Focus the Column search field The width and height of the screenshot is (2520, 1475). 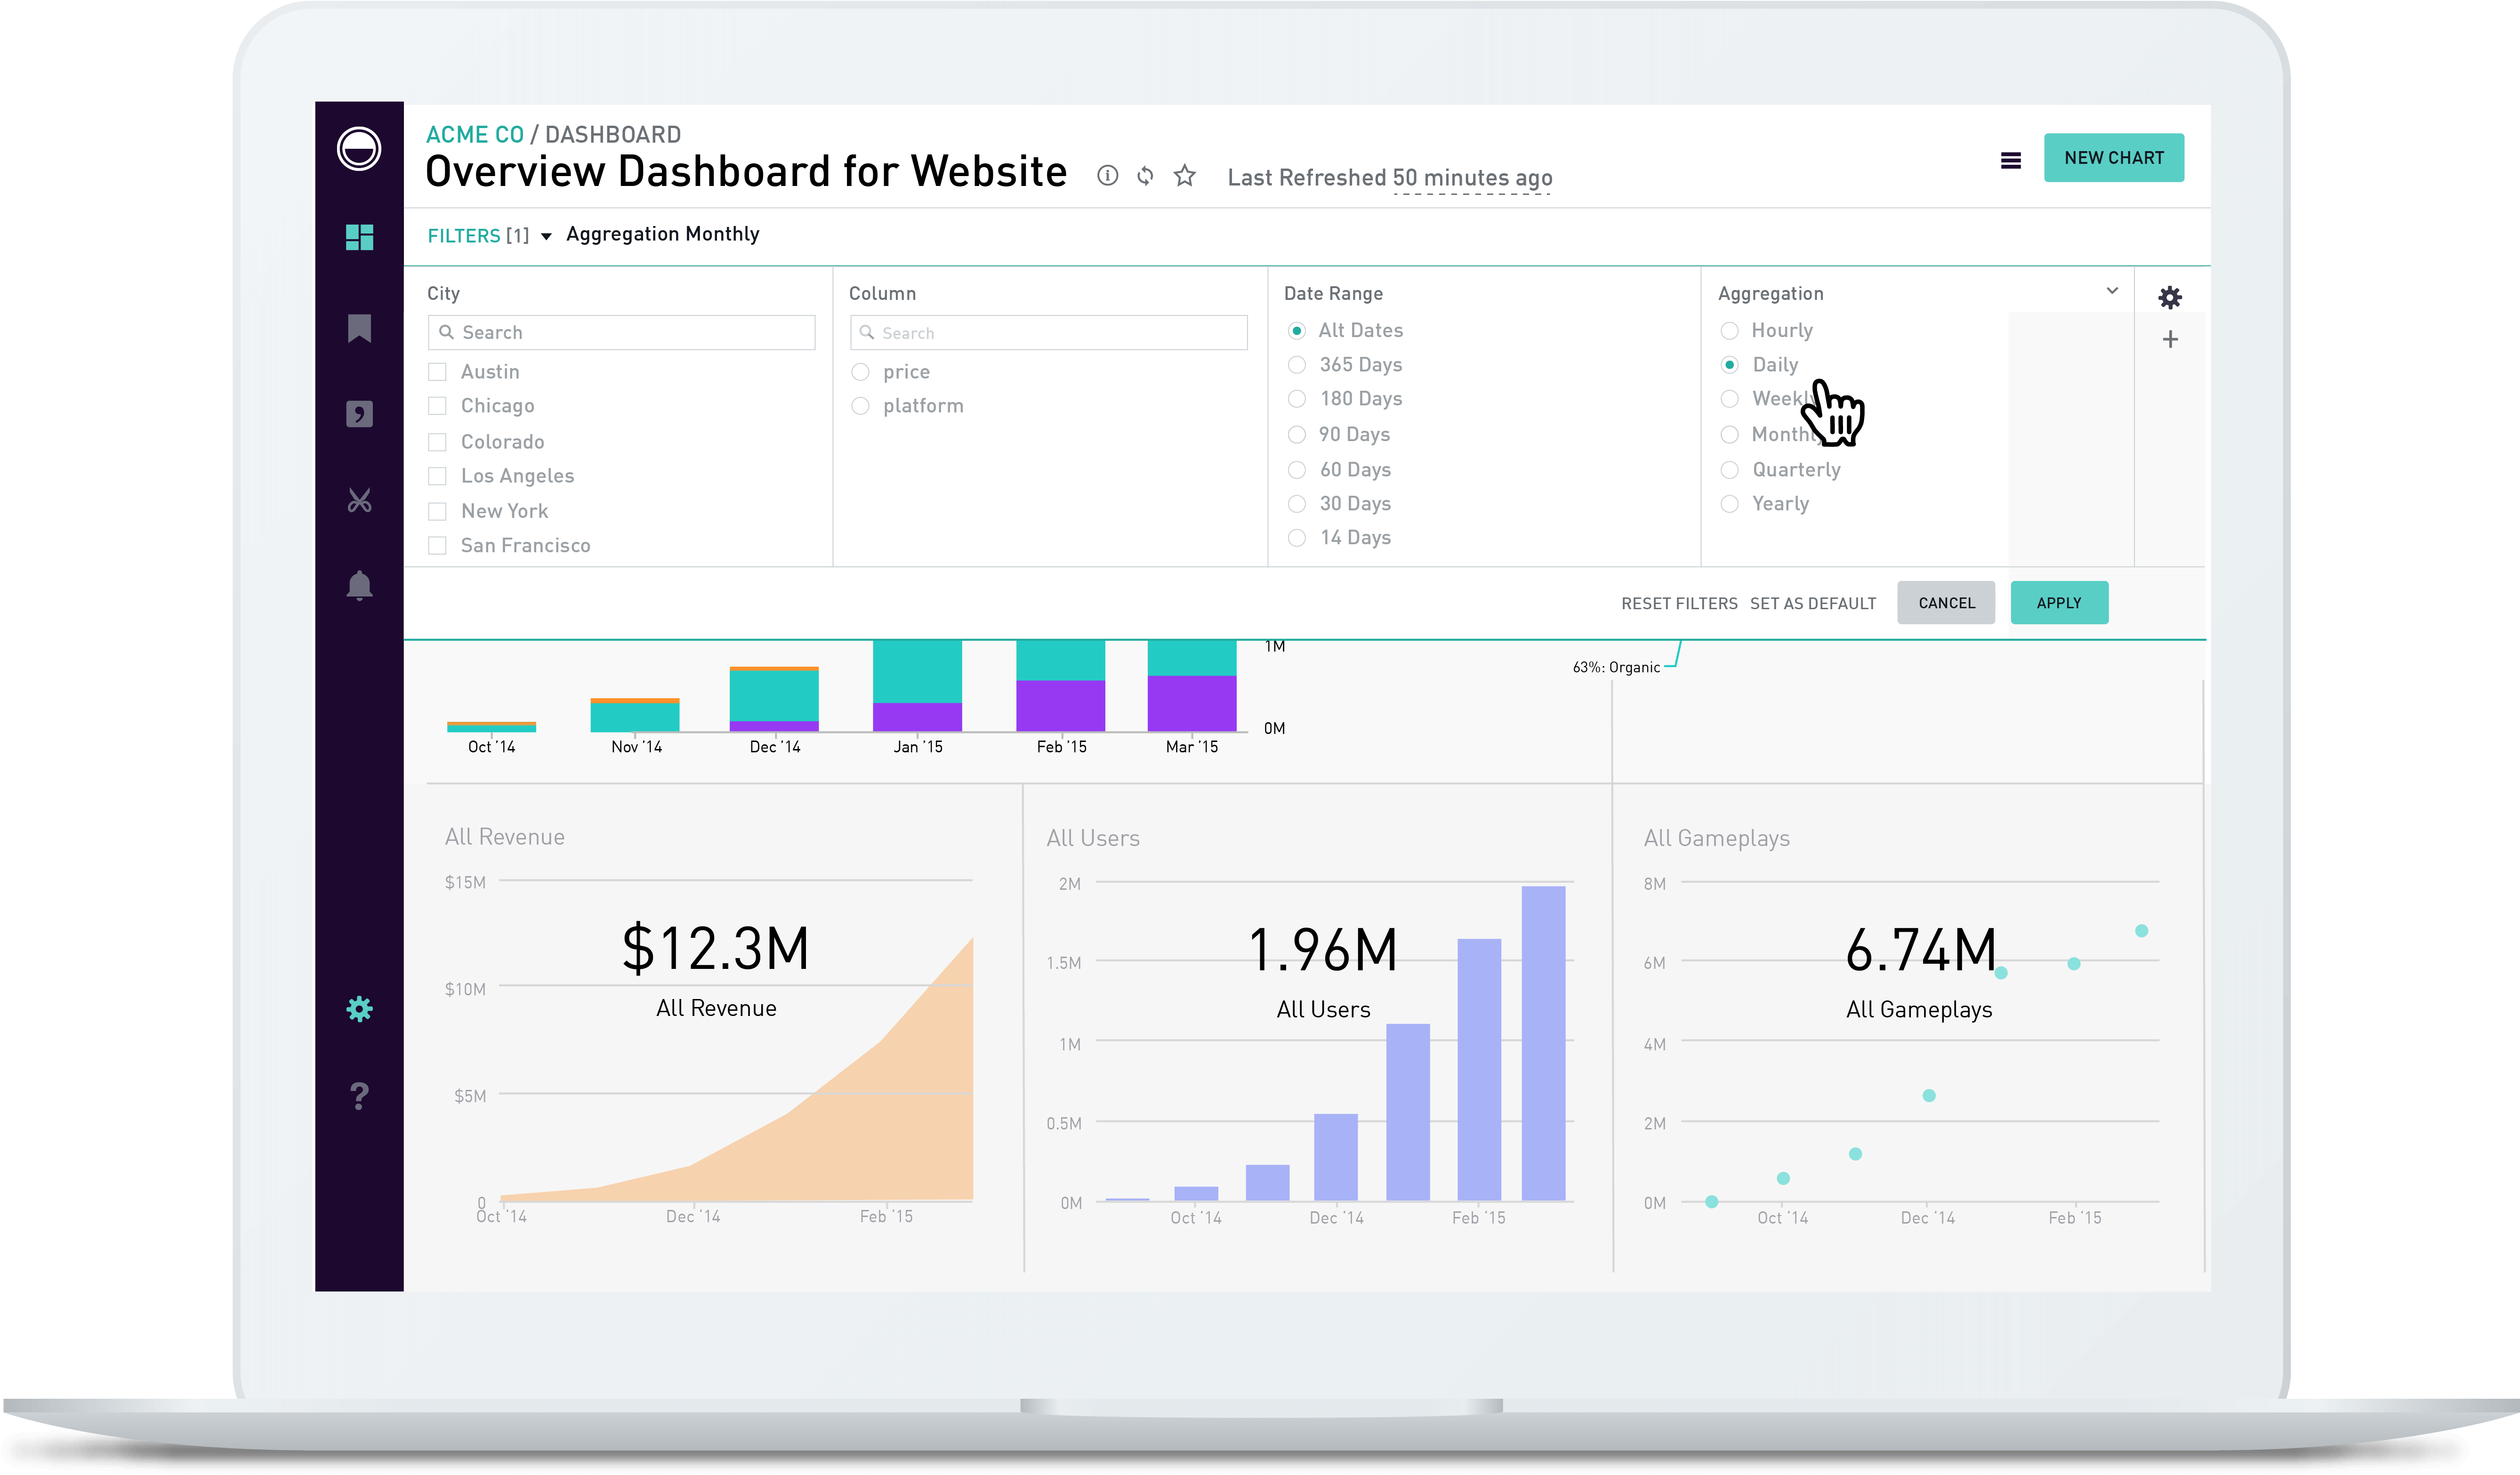[x=1048, y=333]
